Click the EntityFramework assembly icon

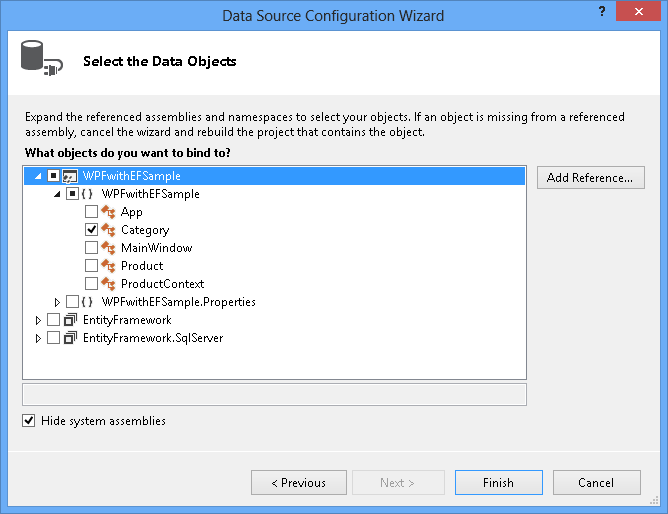click(70, 320)
